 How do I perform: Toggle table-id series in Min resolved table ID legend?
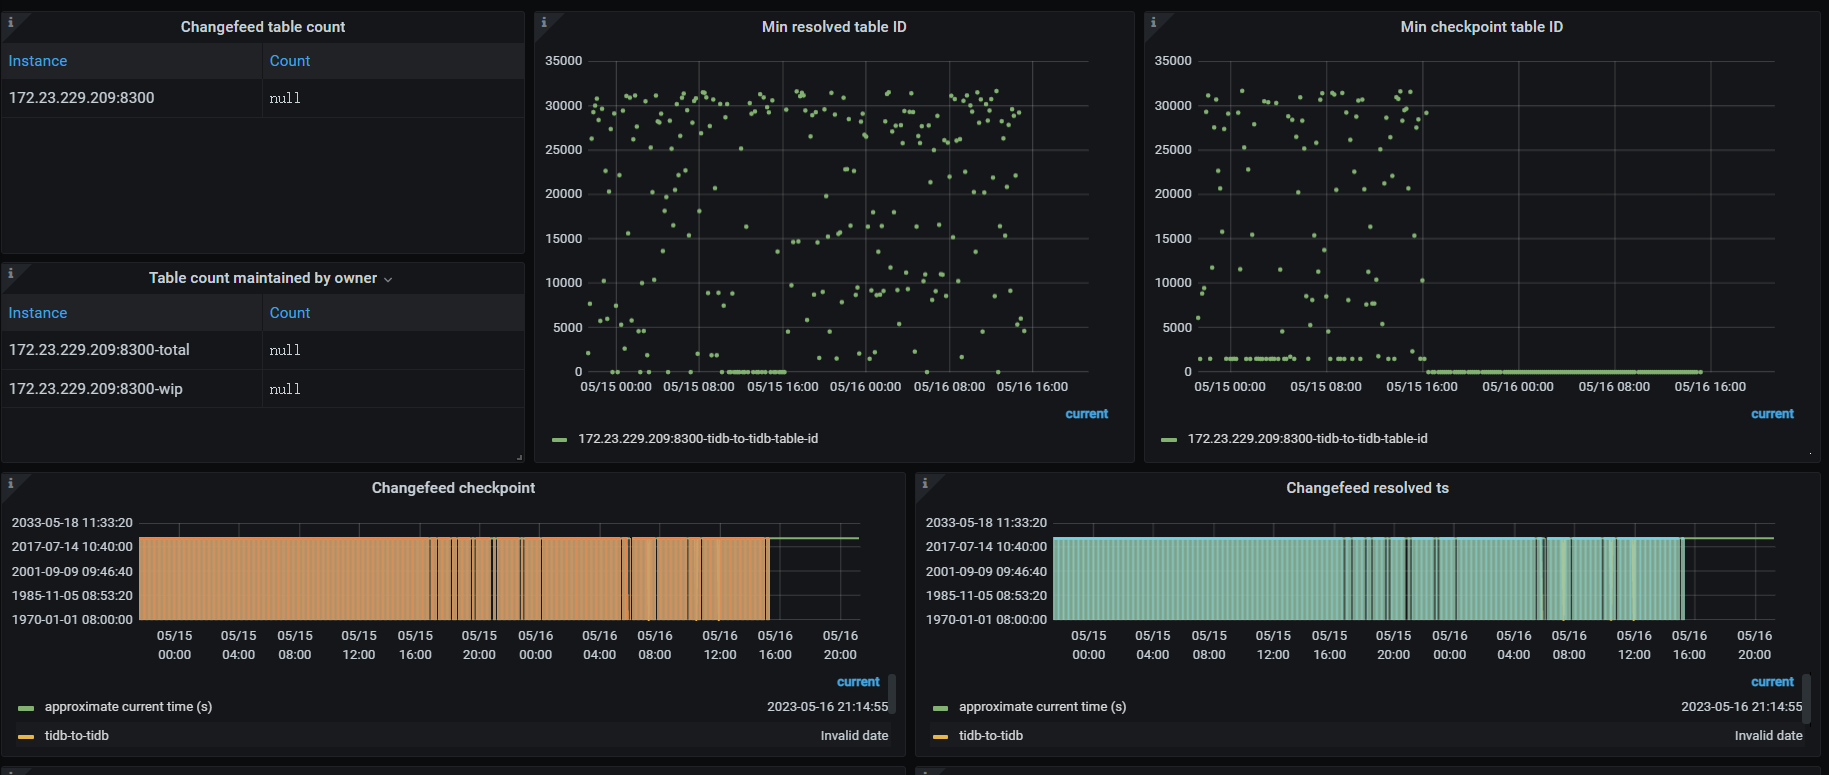pos(697,439)
